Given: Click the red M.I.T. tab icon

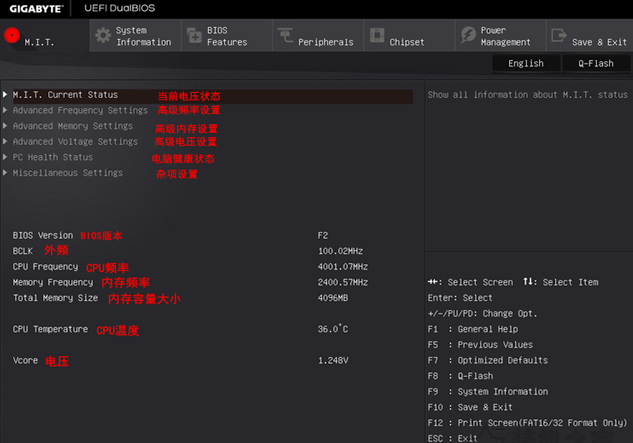Looking at the screenshot, I should tap(12, 36).
